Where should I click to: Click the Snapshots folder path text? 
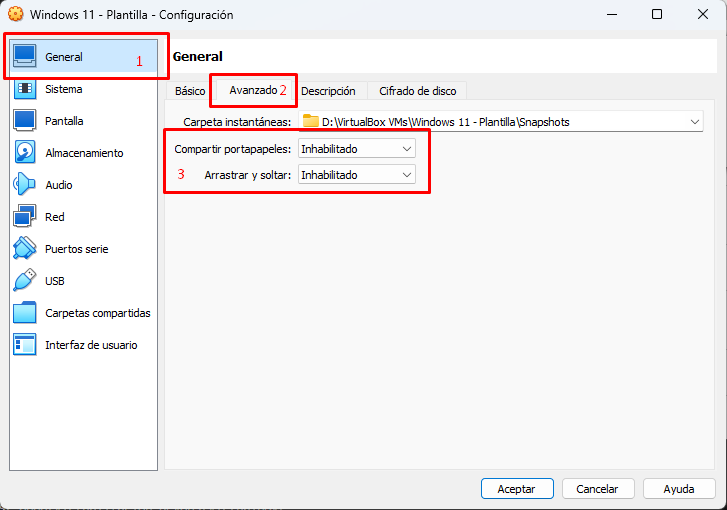point(446,122)
